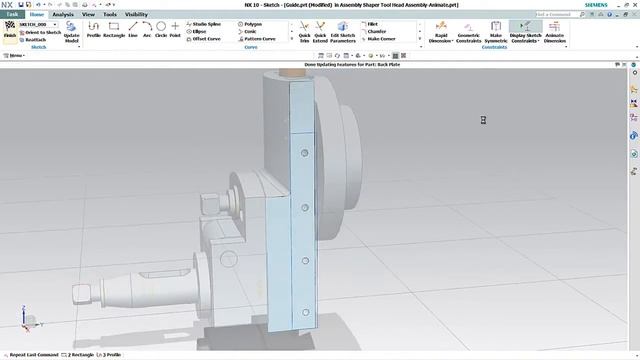Select the Chamfer sketch command
The image size is (640, 360).
(x=373, y=31)
